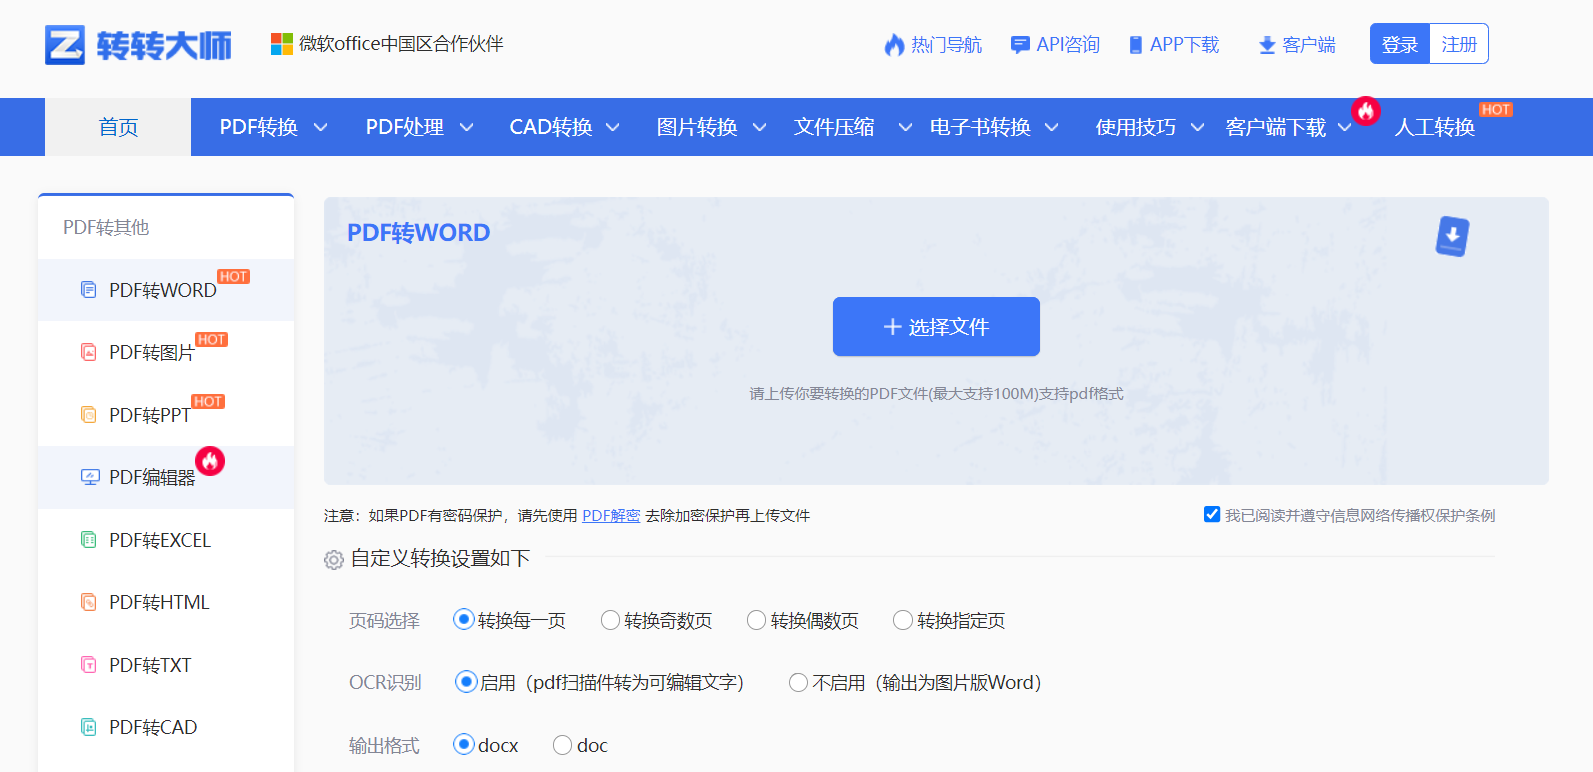The width and height of the screenshot is (1593, 772).
Task: Select the 转换每一页 radio option
Action: click(x=463, y=620)
